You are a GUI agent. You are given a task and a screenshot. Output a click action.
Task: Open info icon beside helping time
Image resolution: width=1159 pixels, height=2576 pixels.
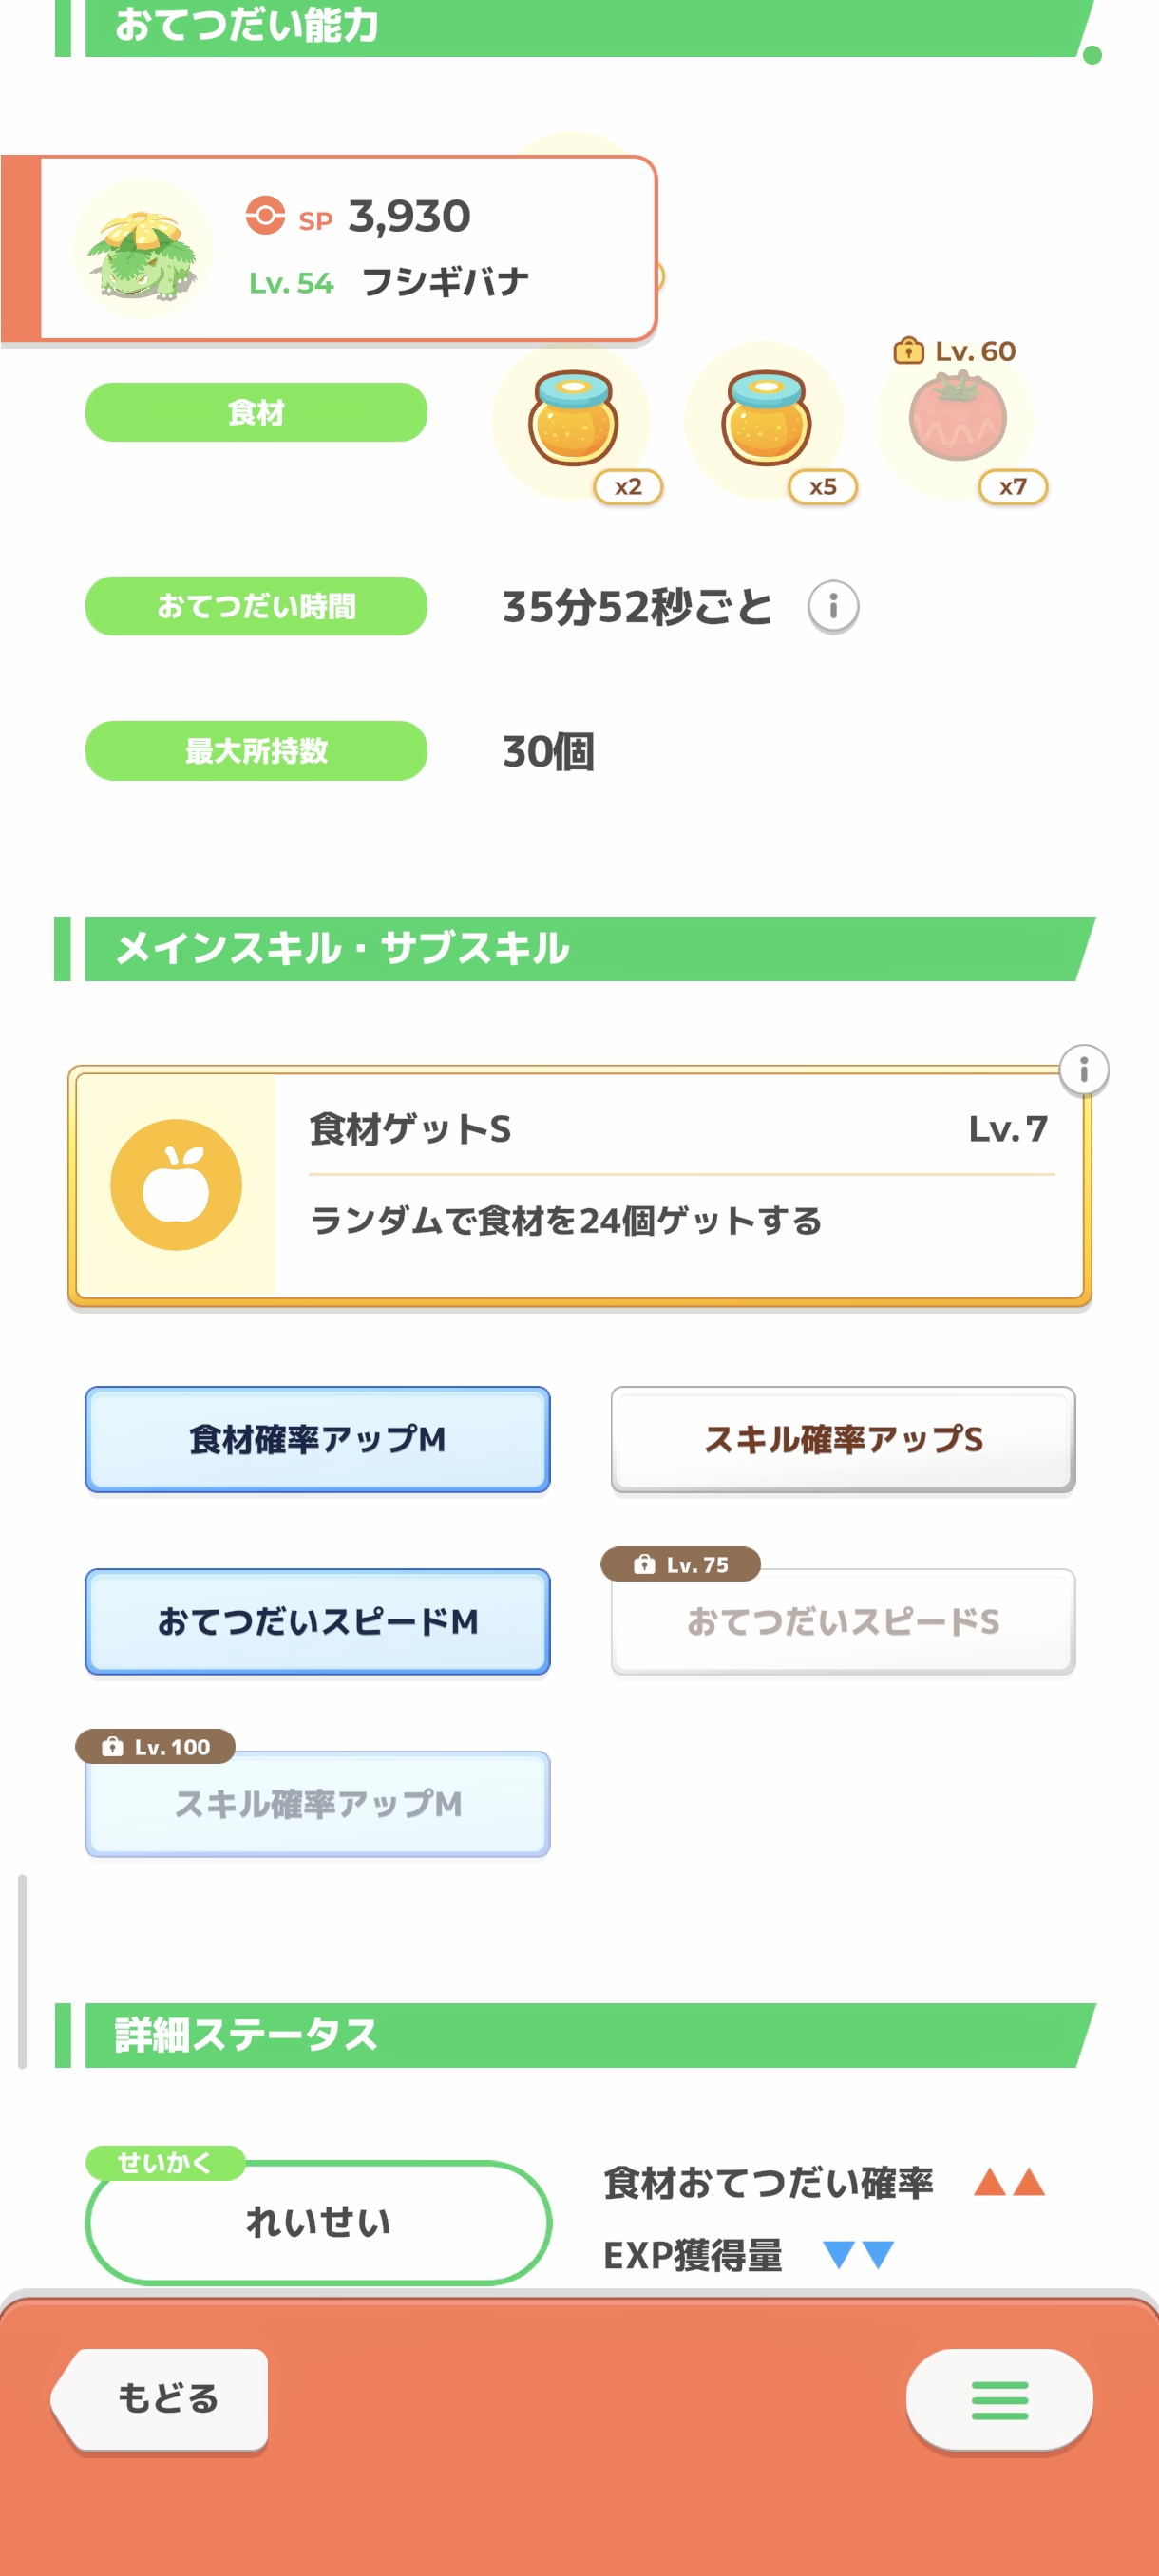click(833, 606)
